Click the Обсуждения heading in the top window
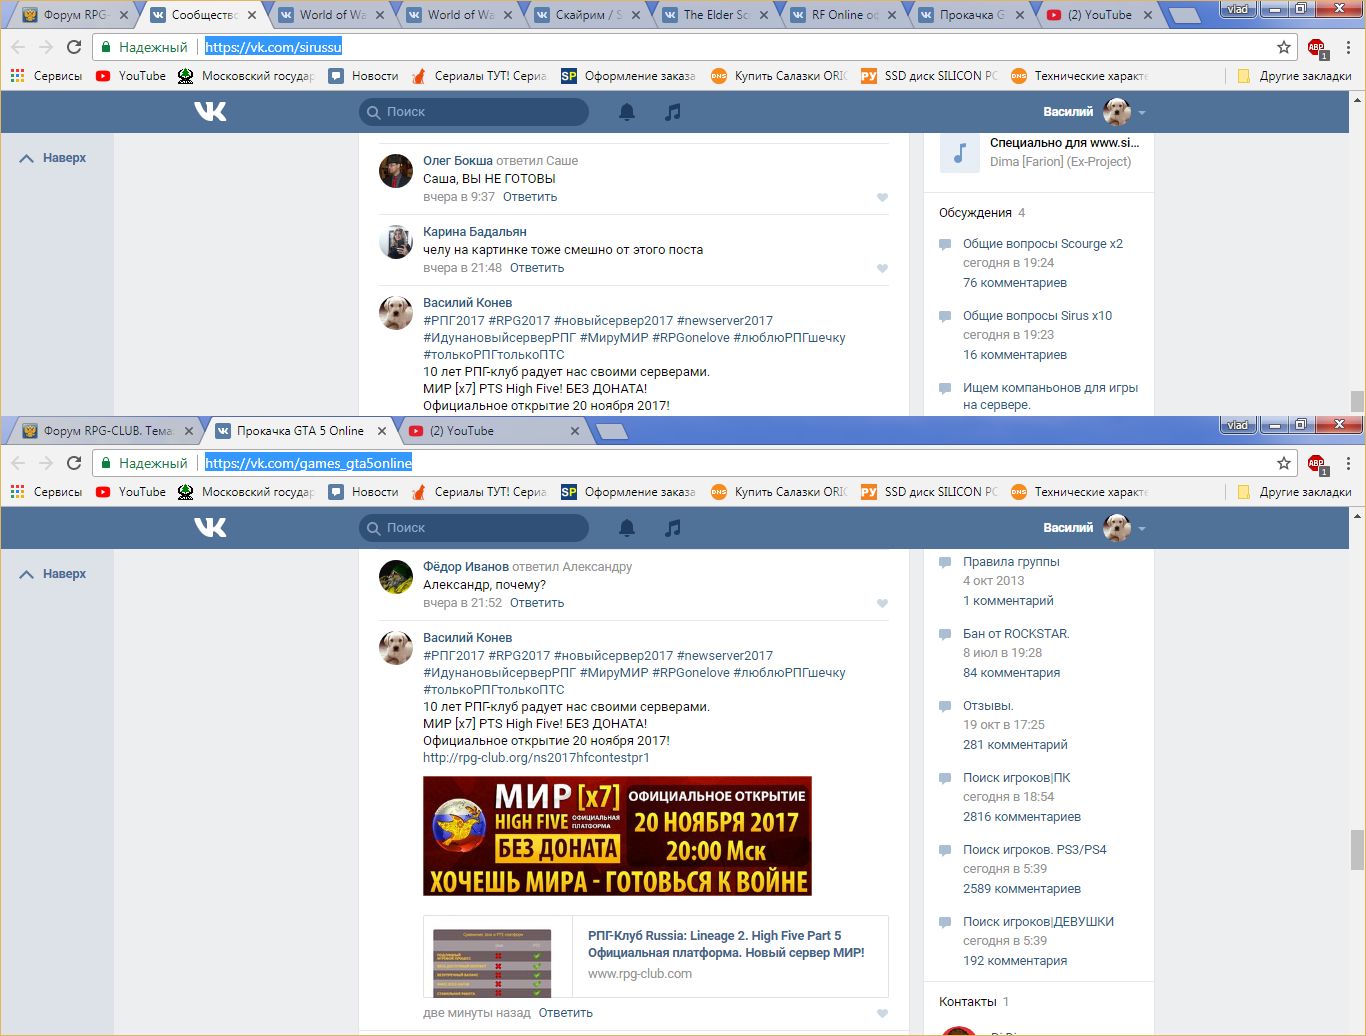Viewport: 1366px width, 1036px height. coord(975,213)
